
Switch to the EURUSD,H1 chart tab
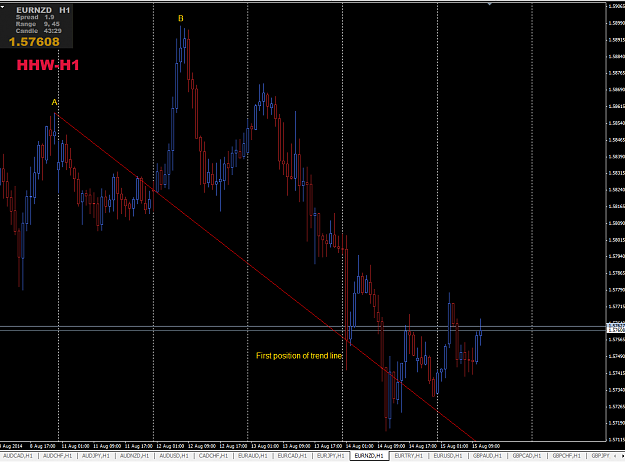tap(448, 456)
